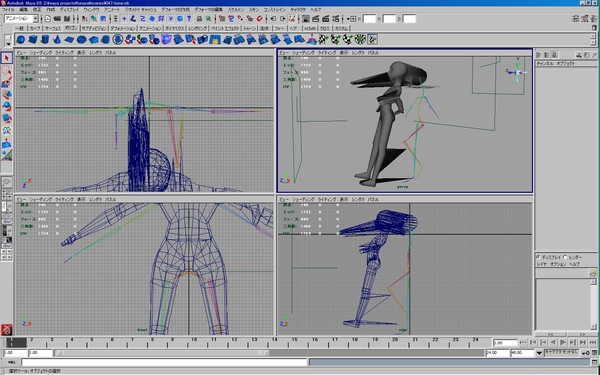Switch to the アニメーション shelf tab
Viewport: 600px width, 375px height.
[x=150, y=28]
